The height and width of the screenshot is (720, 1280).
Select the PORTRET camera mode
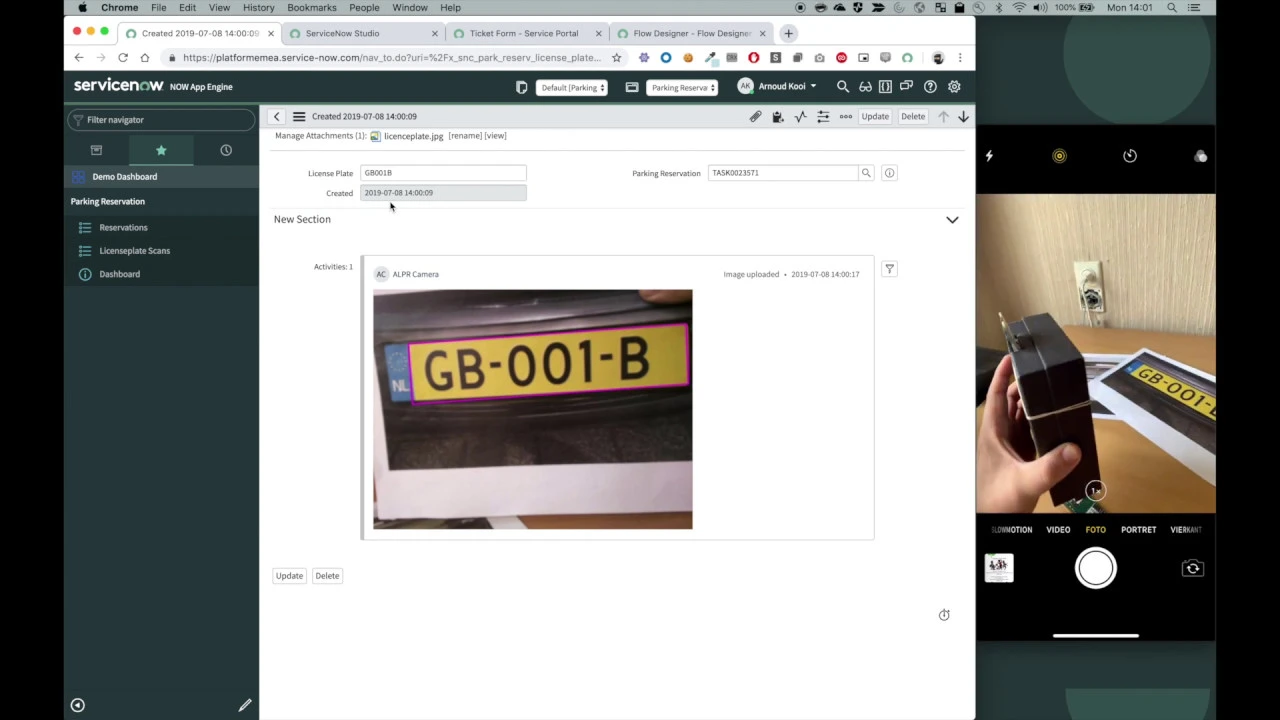[x=1138, y=529]
